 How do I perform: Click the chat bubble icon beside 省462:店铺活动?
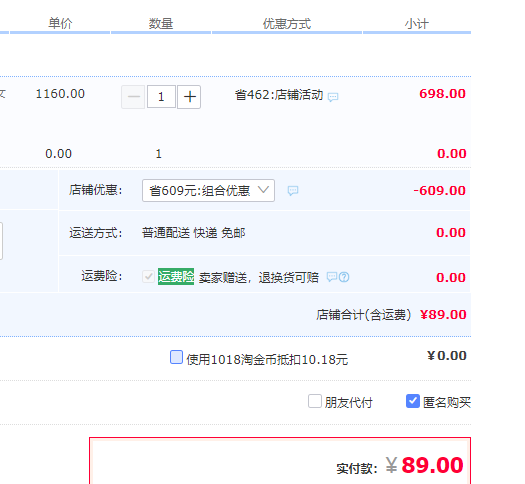tap(333, 97)
